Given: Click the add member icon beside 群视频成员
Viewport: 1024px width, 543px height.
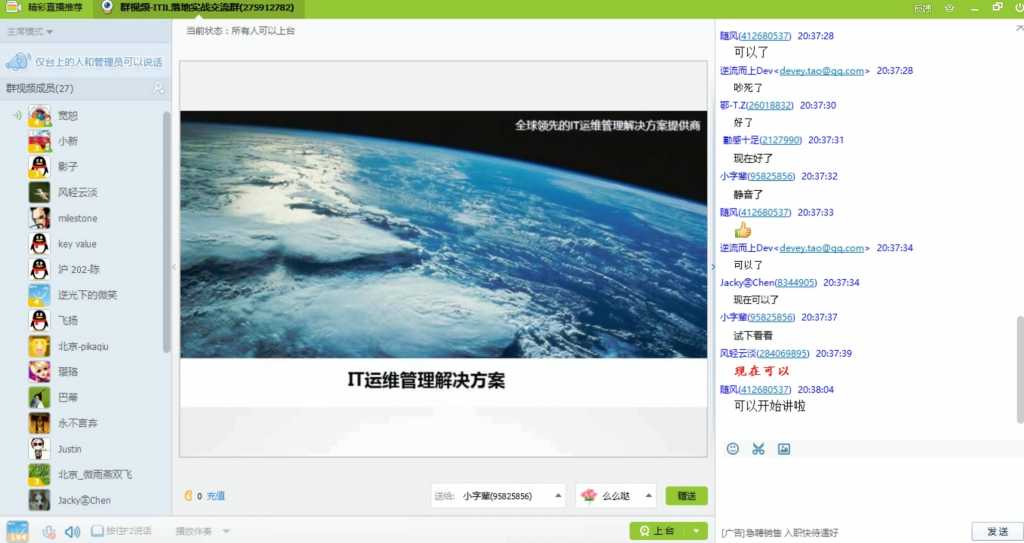Looking at the screenshot, I should tap(158, 88).
